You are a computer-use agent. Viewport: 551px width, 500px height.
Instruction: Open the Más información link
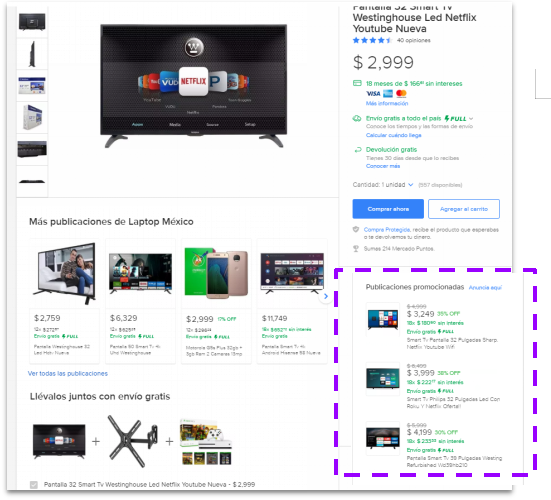(387, 103)
